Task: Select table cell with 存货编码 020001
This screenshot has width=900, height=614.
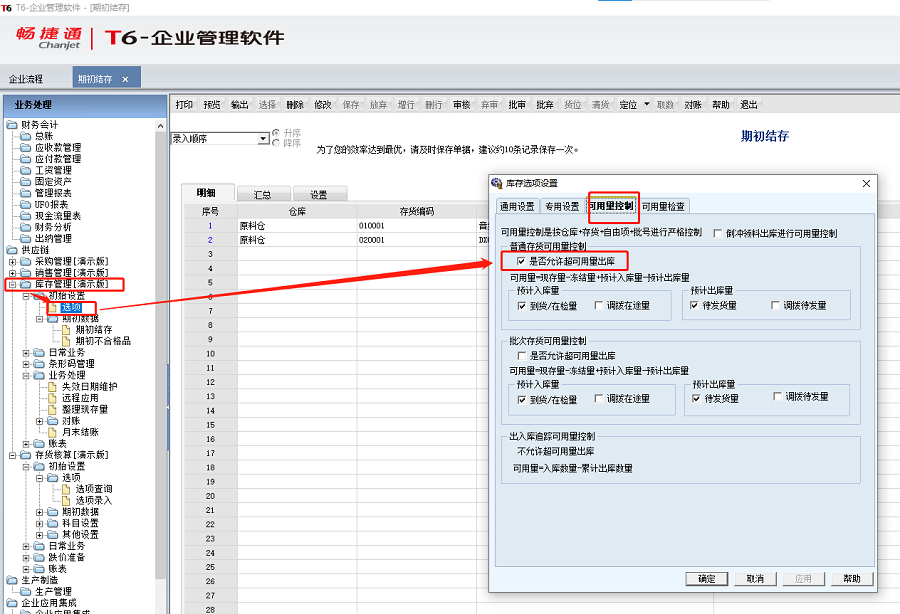Action: (x=416, y=240)
